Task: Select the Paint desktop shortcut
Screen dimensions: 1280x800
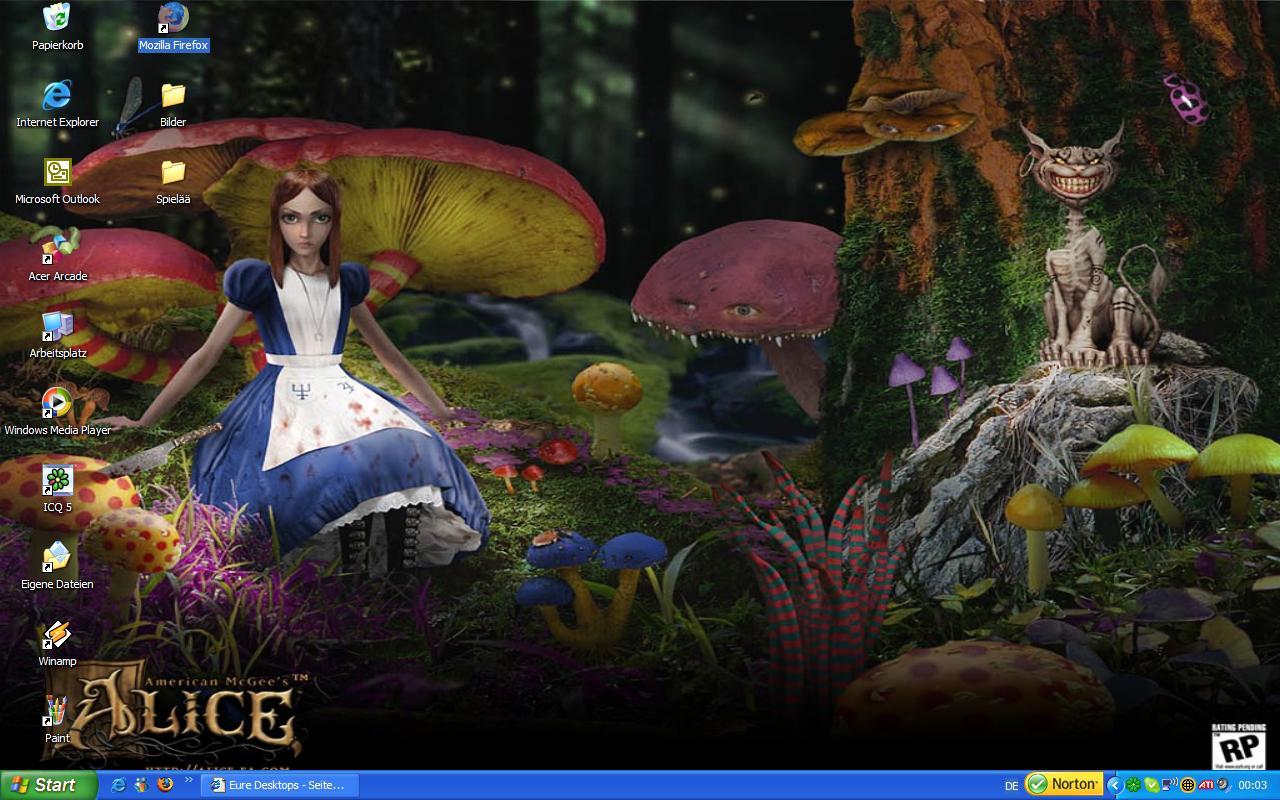Action: click(57, 720)
